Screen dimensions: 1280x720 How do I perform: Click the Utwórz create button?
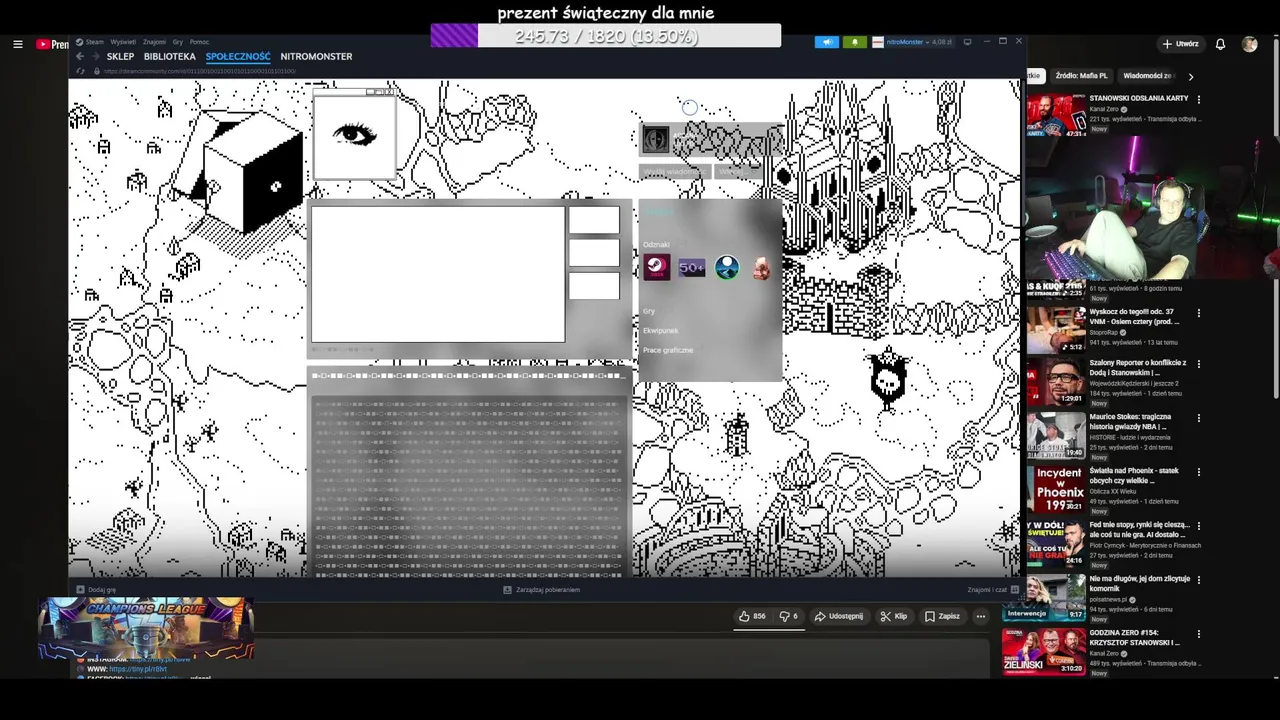click(1180, 44)
